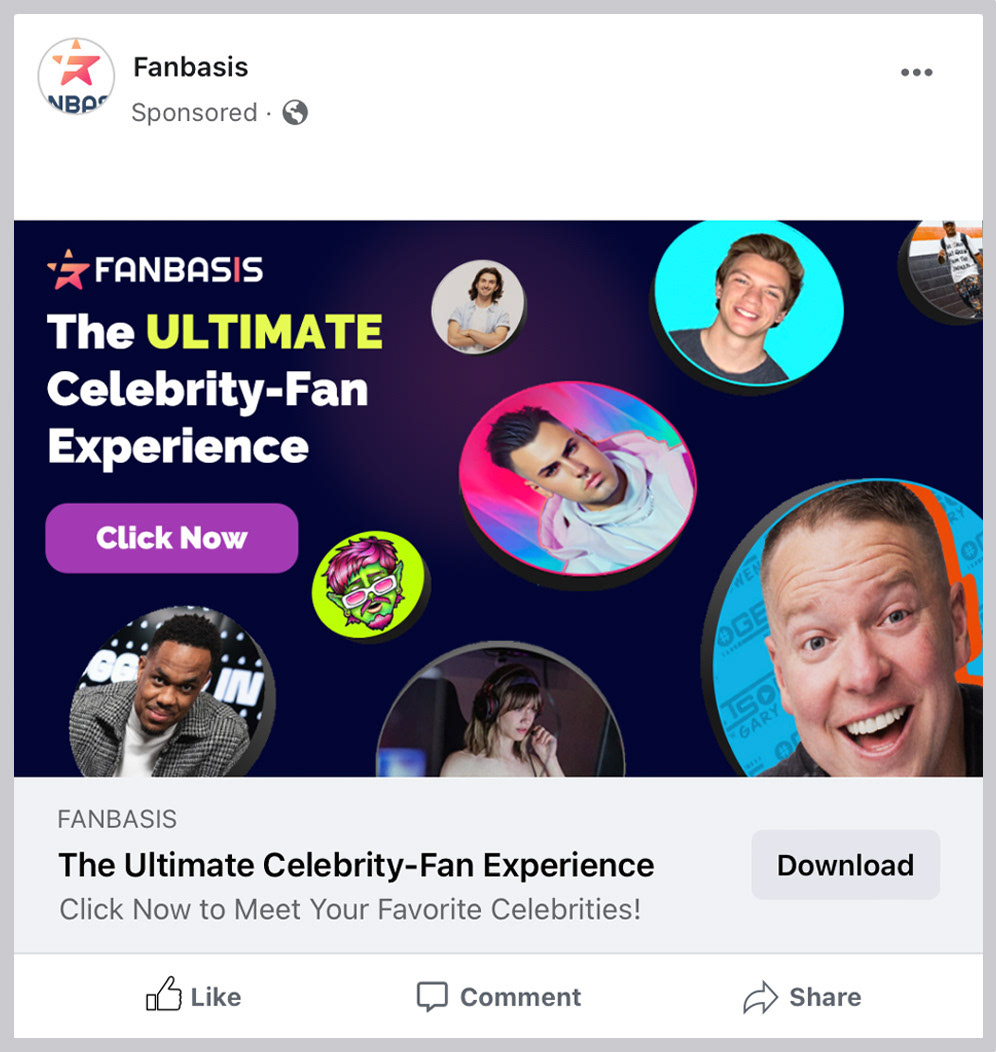Click the Sponsored label
Screen dimensions: 996x1052
coord(194,113)
